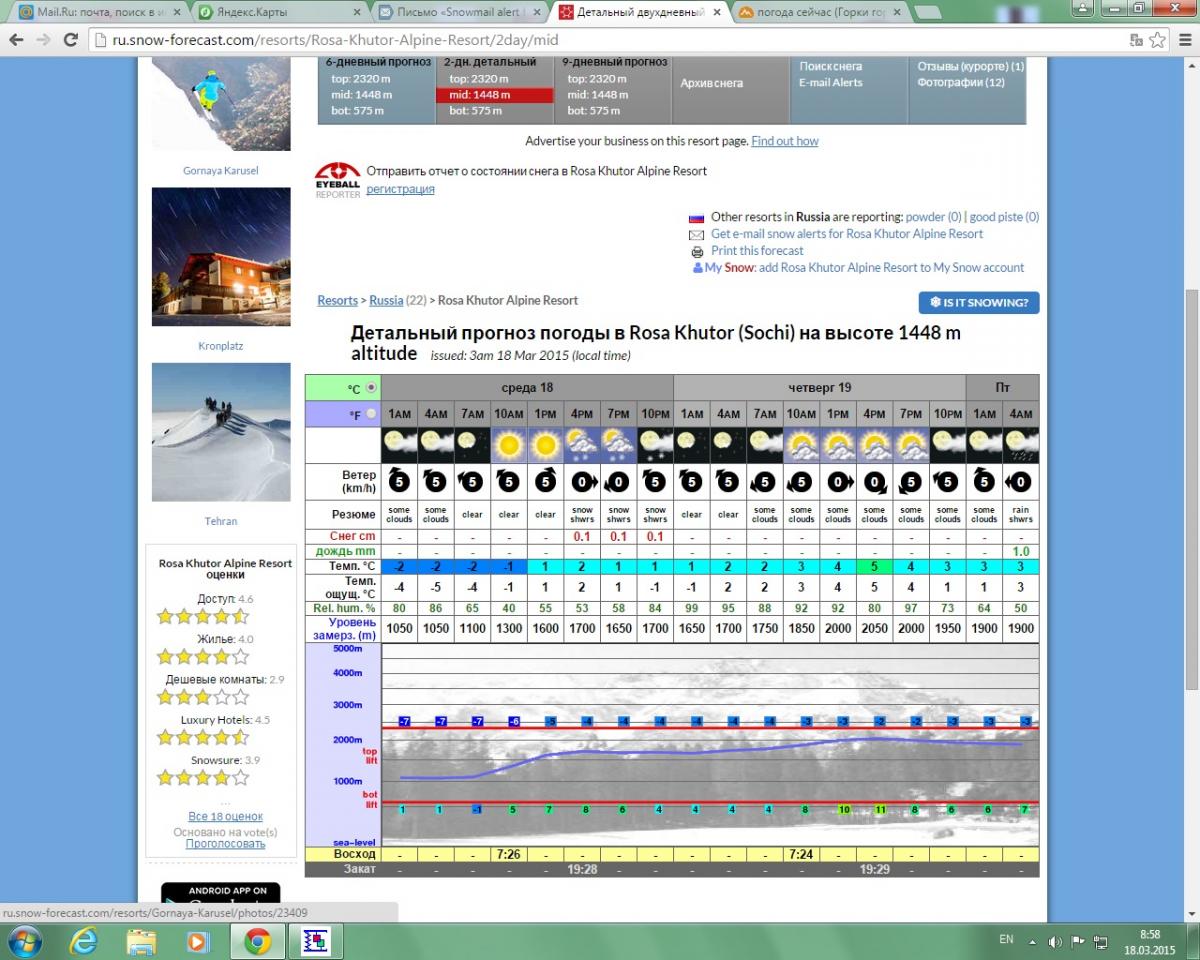
Task: Click the wind direction icon for среда 1AM
Action: pyautogui.click(x=399, y=482)
